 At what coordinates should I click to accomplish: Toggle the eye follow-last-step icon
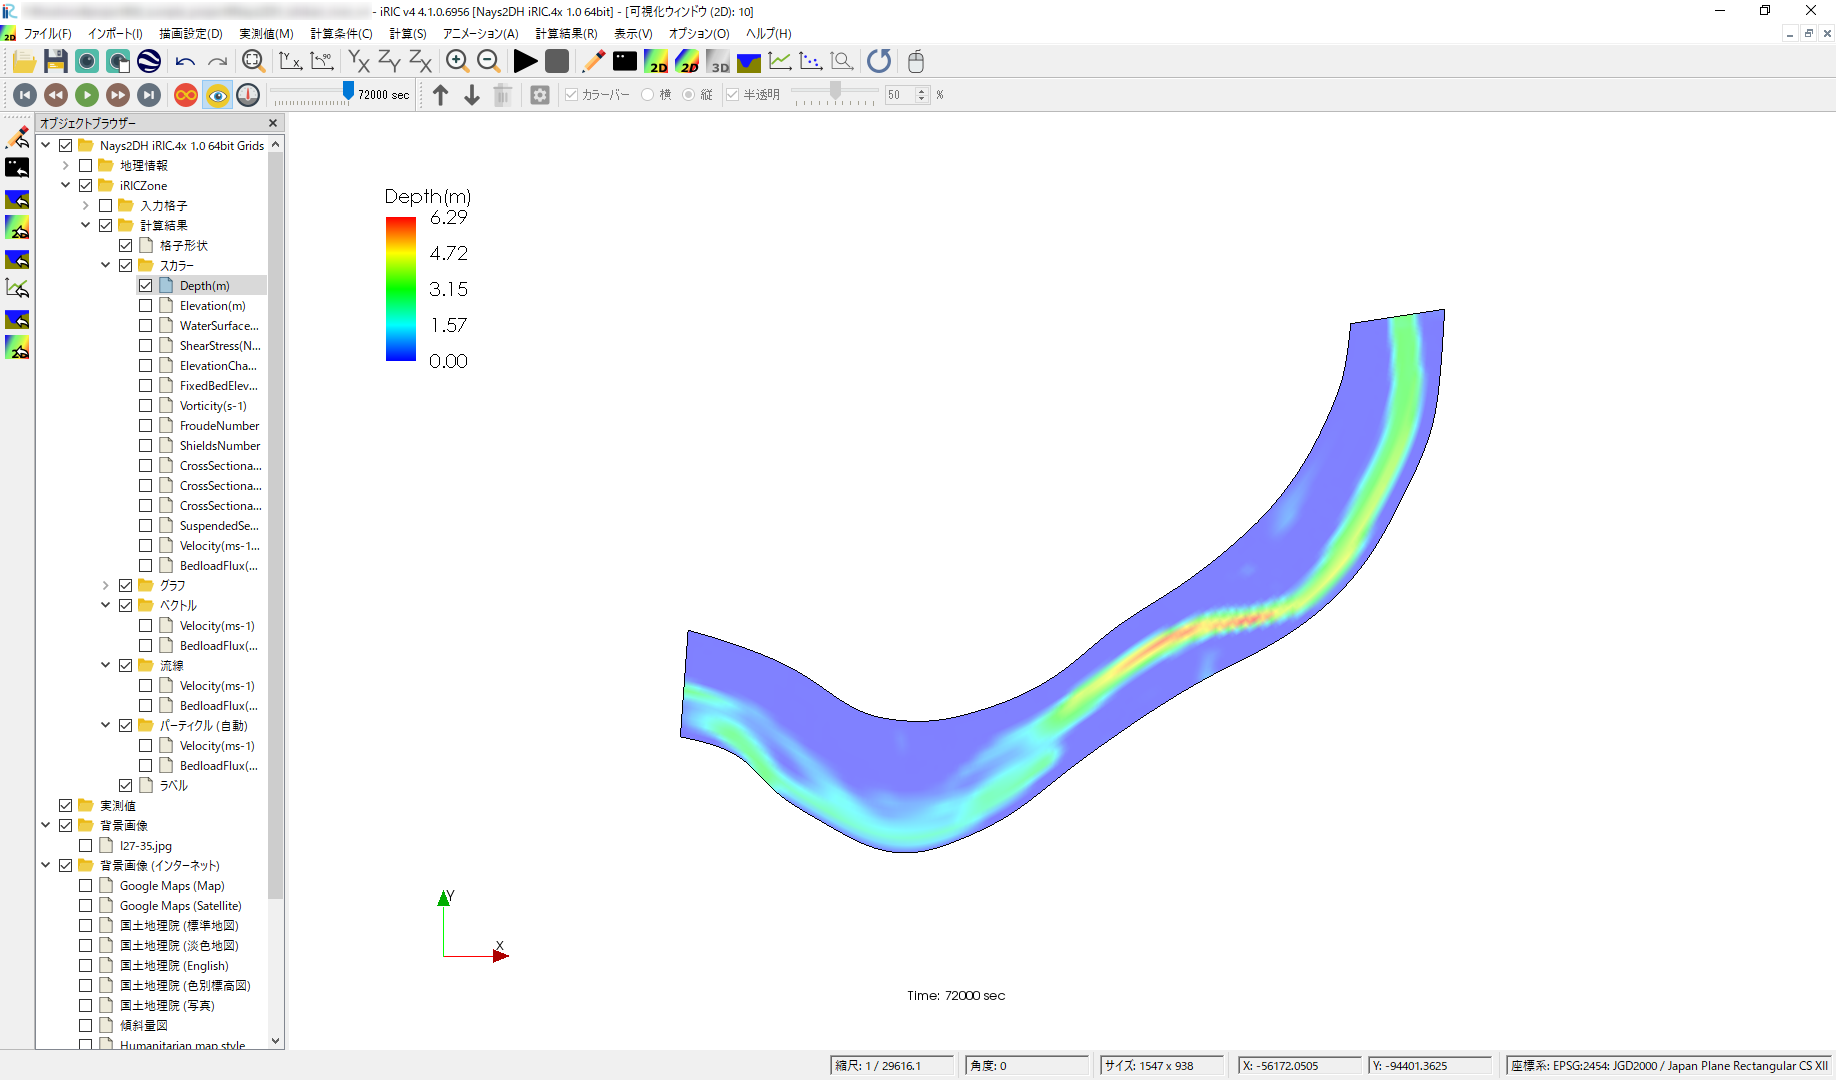217,95
